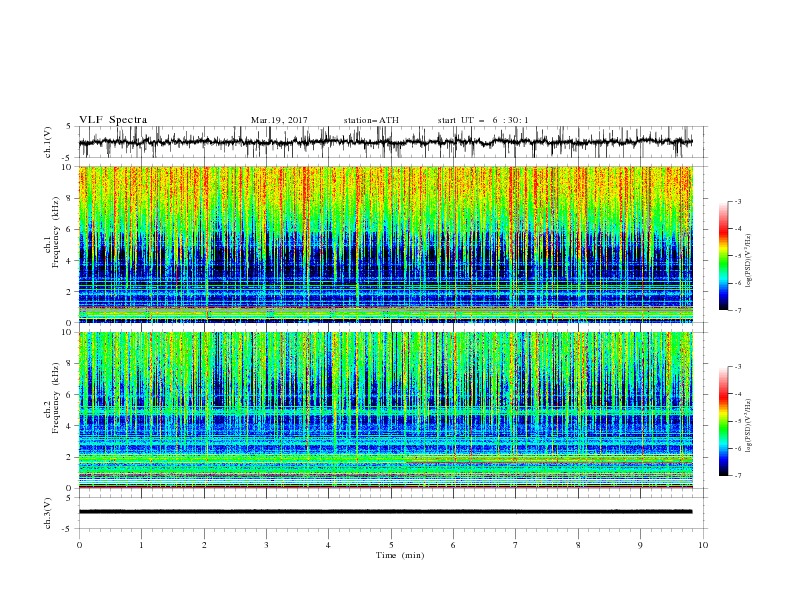The image size is (792, 612).
Task: Click the 'station=ATH' label
Action: coord(371,120)
